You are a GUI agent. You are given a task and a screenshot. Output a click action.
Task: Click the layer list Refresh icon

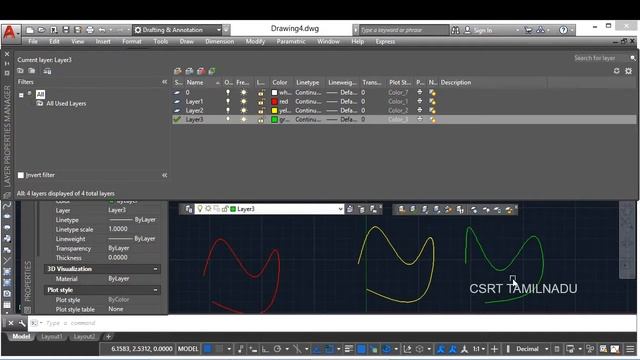pyautogui.click(x=616, y=71)
